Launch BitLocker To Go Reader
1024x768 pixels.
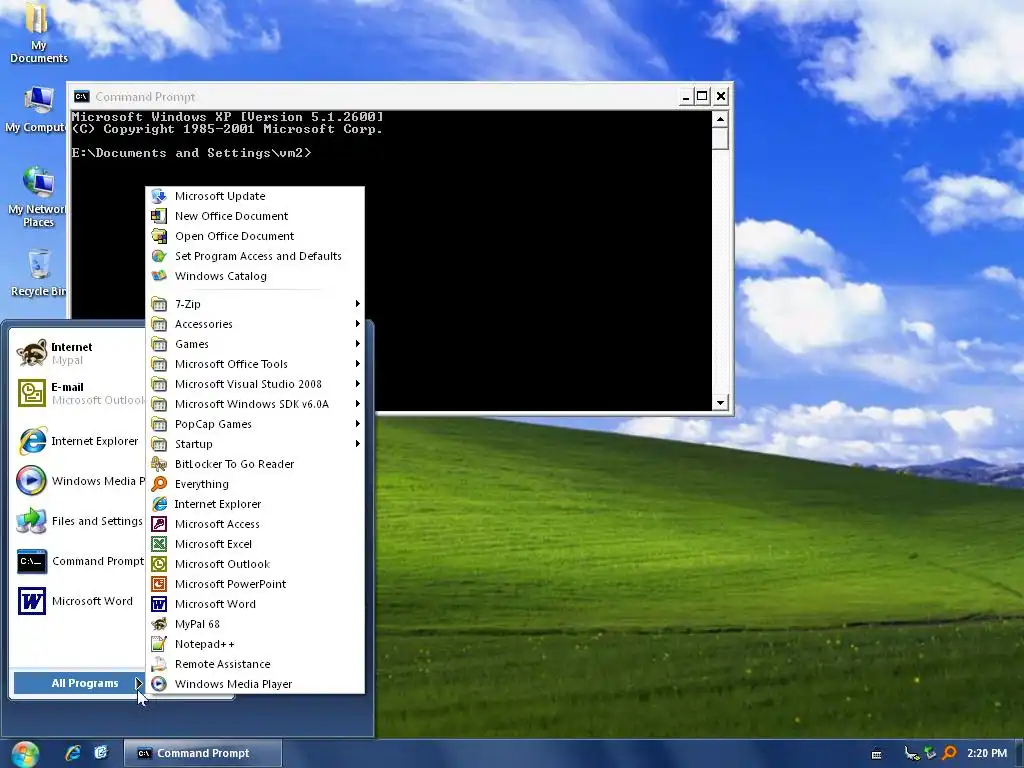pos(255,464)
